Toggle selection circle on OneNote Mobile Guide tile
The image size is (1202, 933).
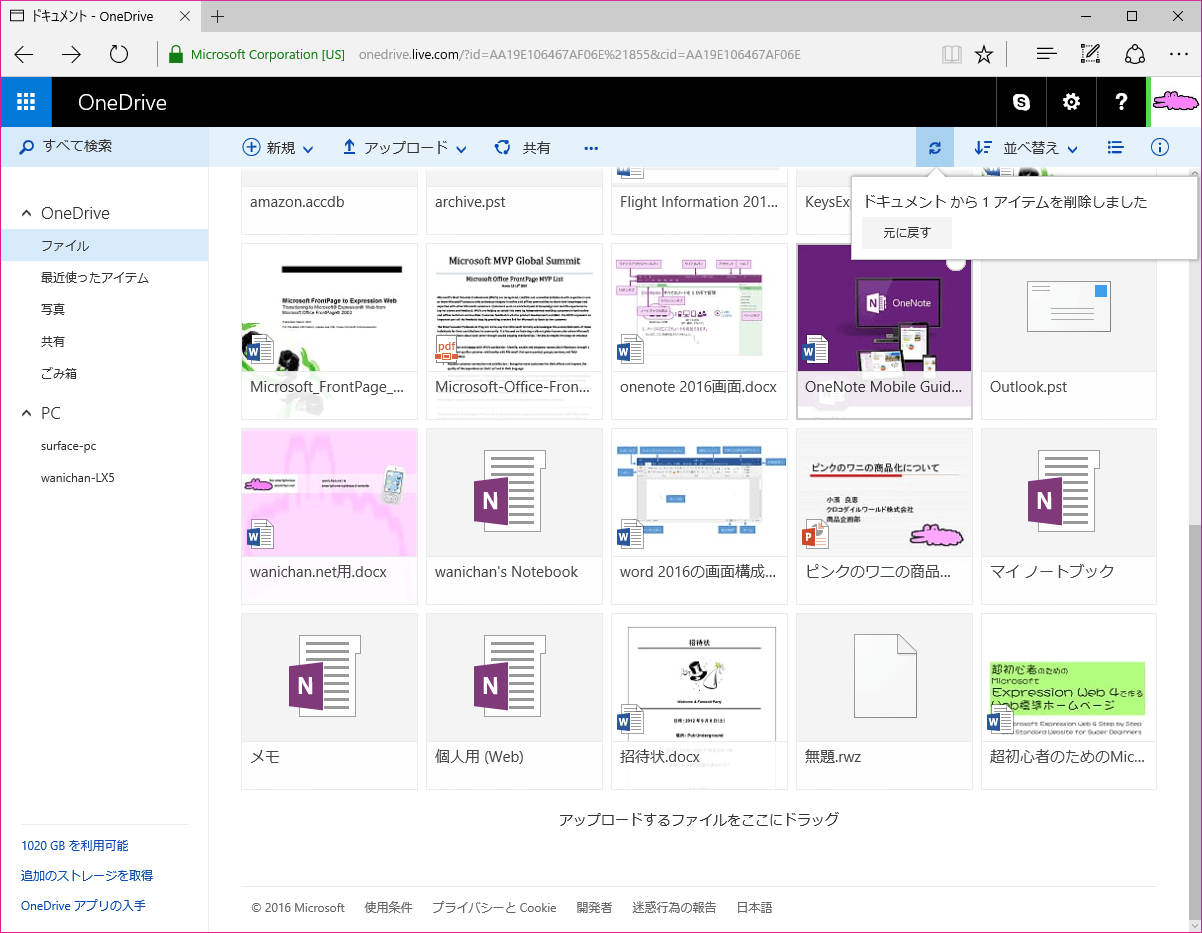click(956, 261)
